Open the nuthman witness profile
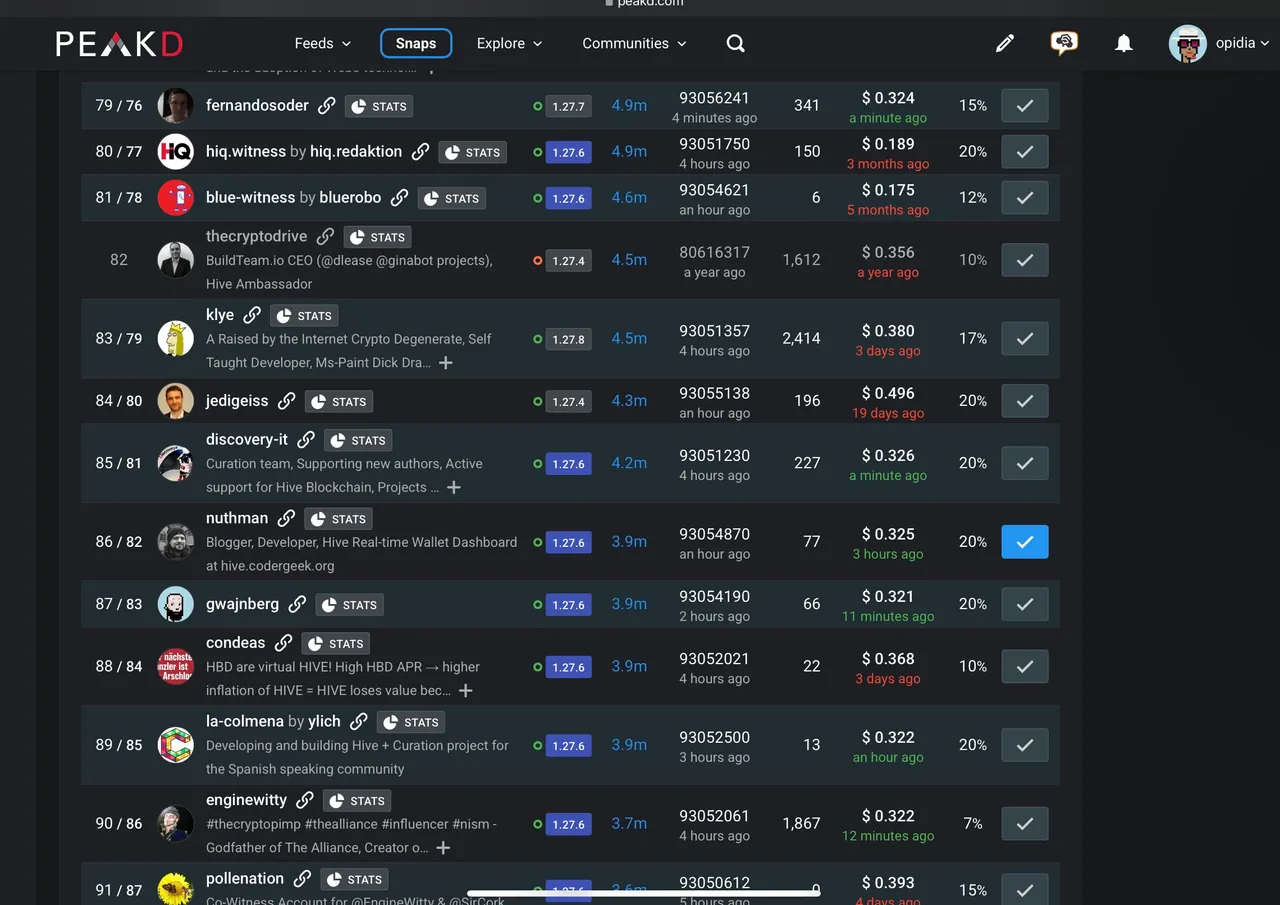 tap(237, 518)
